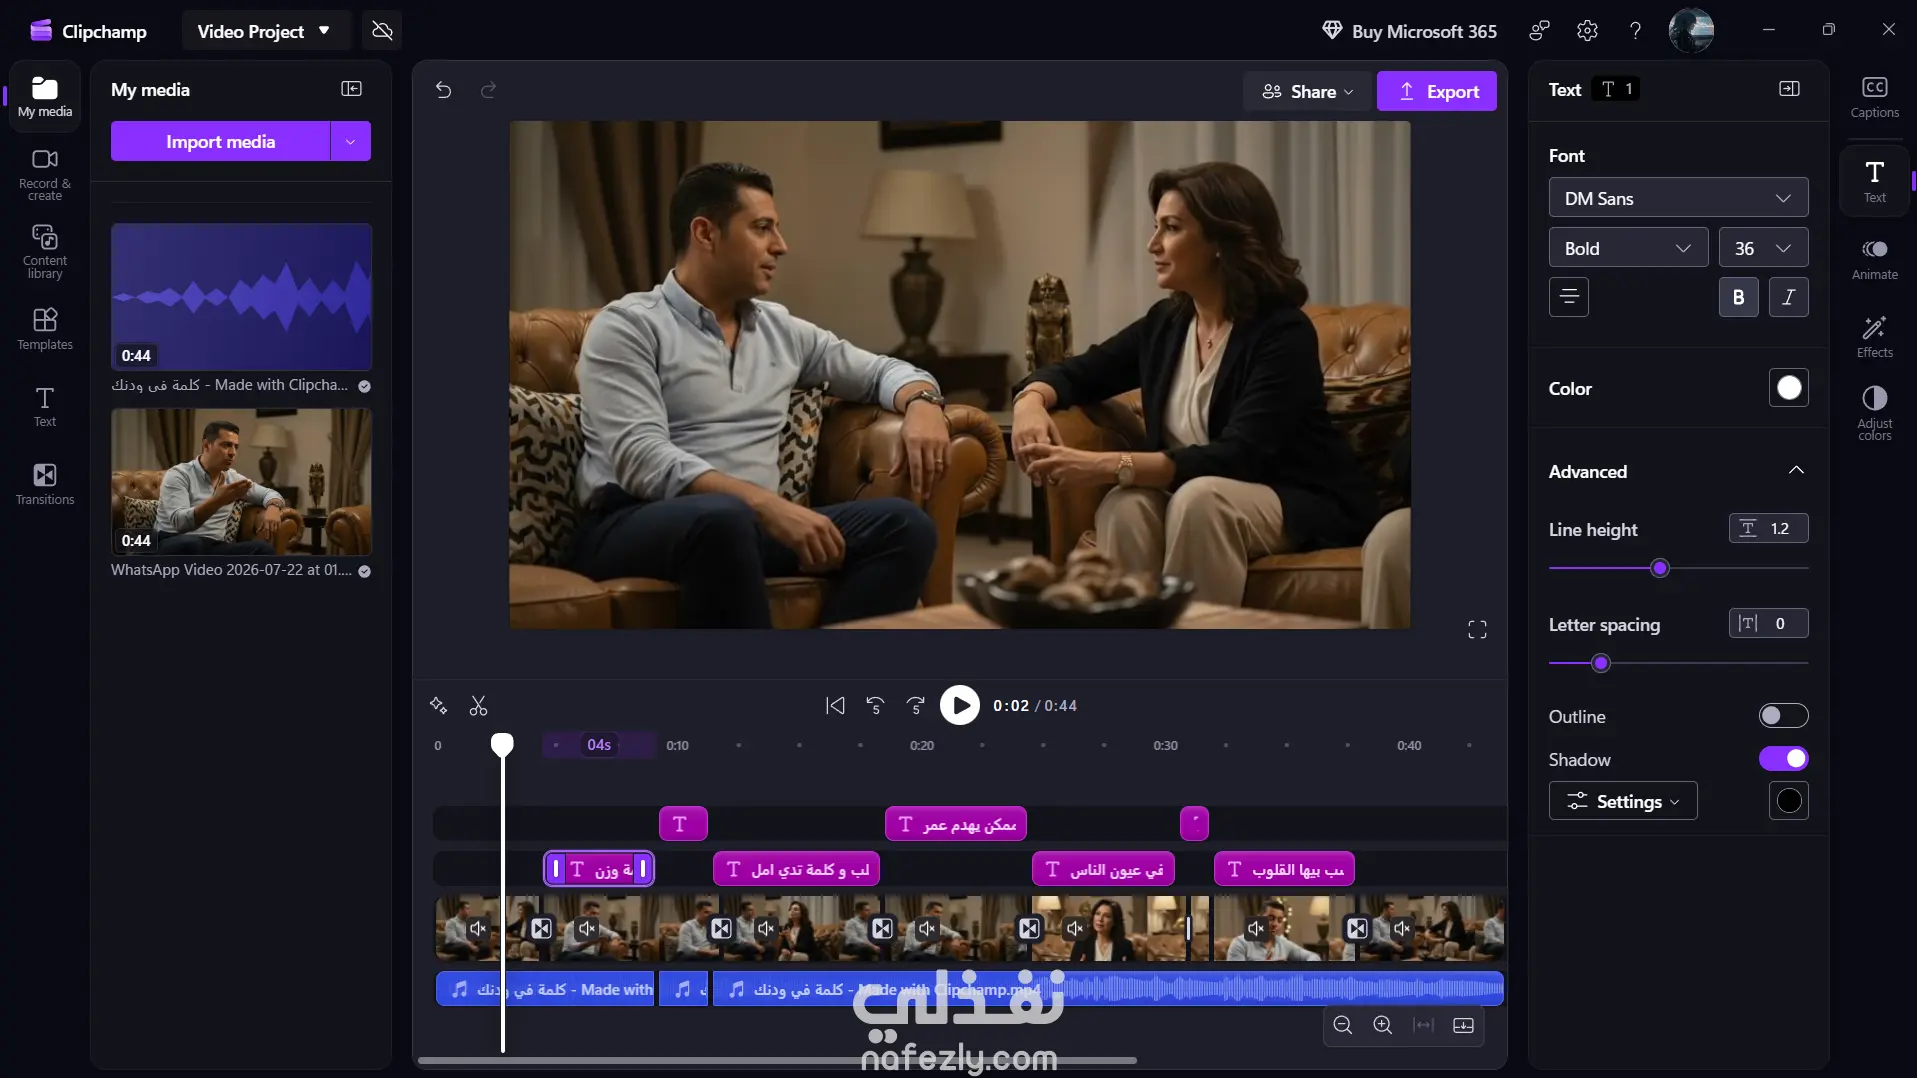Select the 'حب و كلمة تدي امل' text clip

(796, 869)
